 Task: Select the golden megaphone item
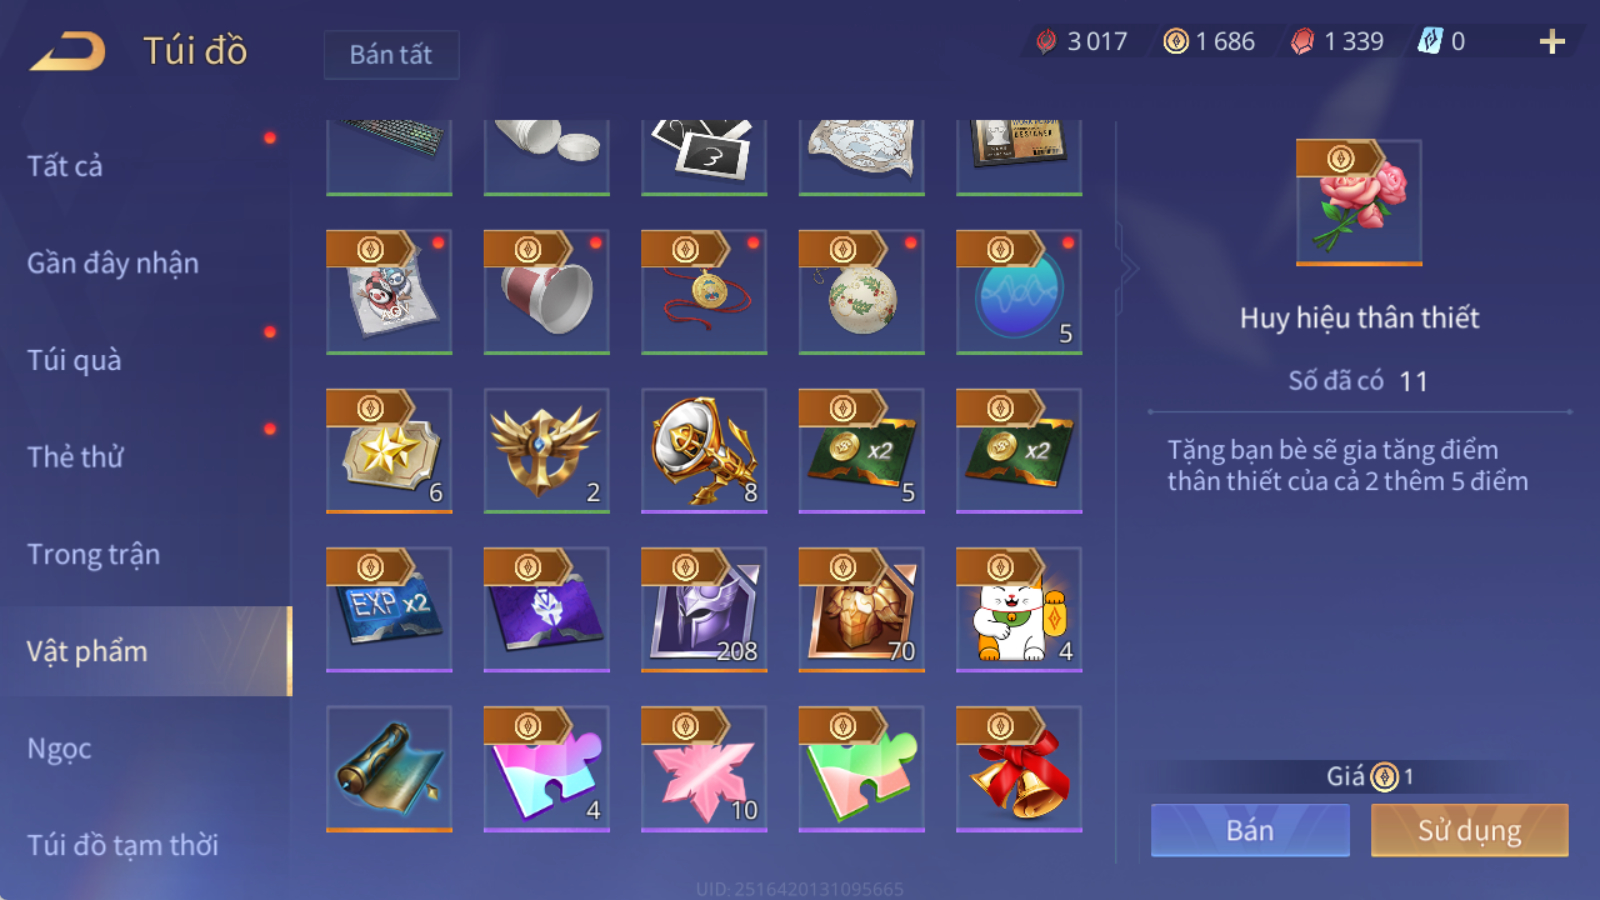tap(704, 451)
